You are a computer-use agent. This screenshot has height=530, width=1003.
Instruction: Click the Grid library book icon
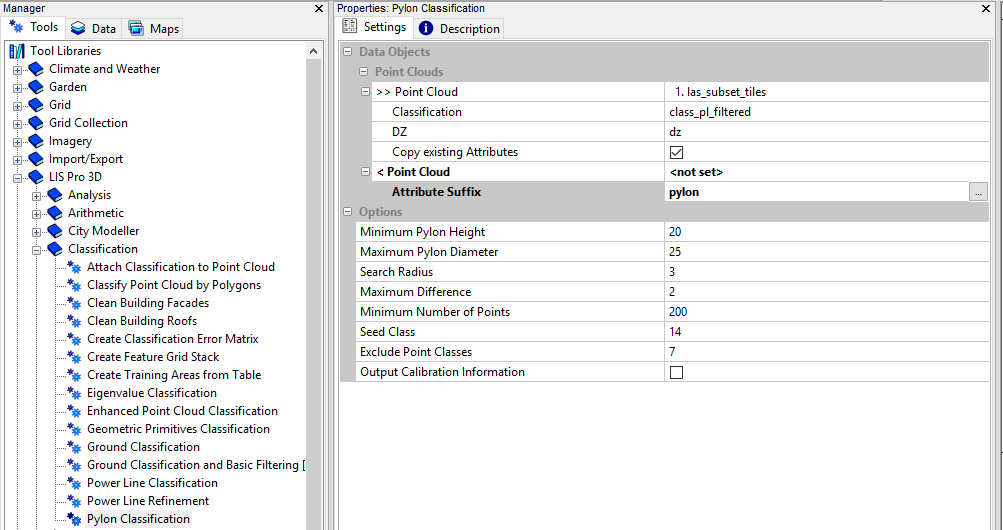coord(36,105)
